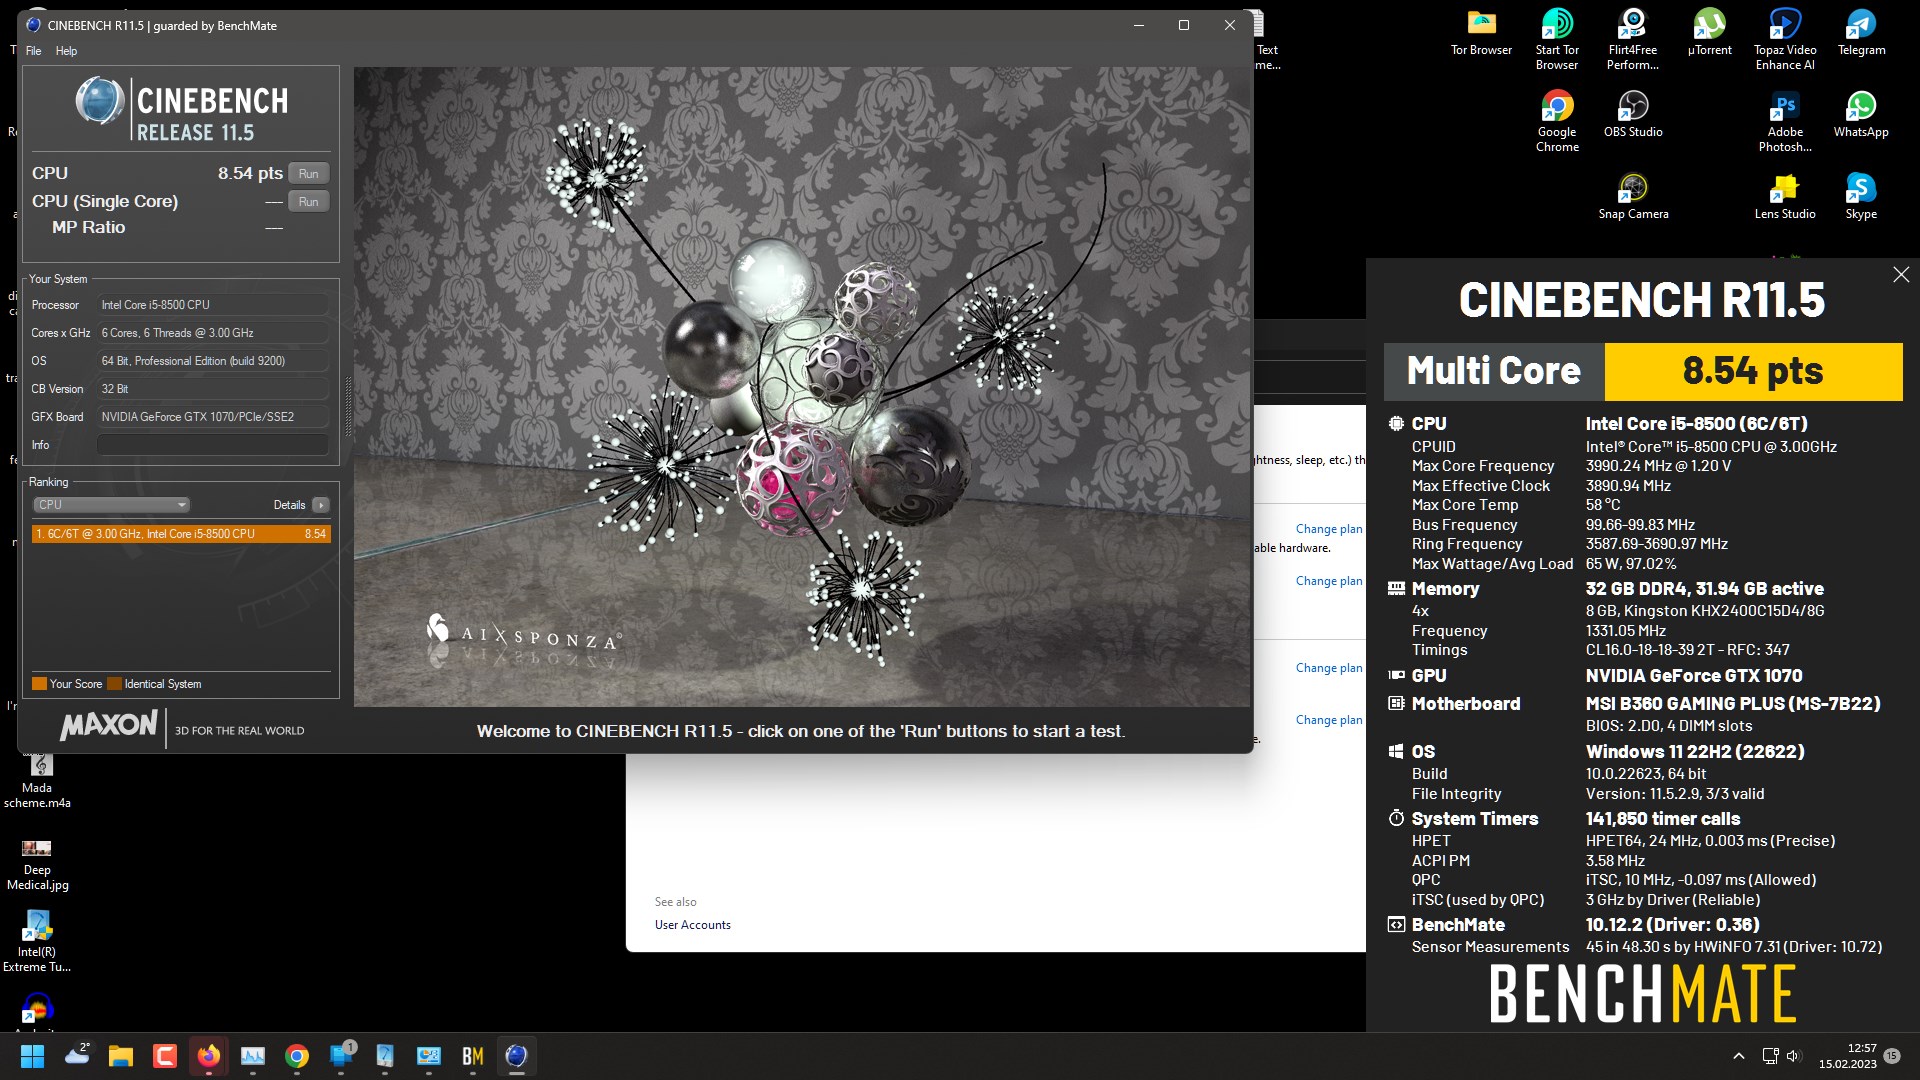Open the Deep Medical.jpg desktop file
The height and width of the screenshot is (1080, 1920).
click(x=37, y=864)
